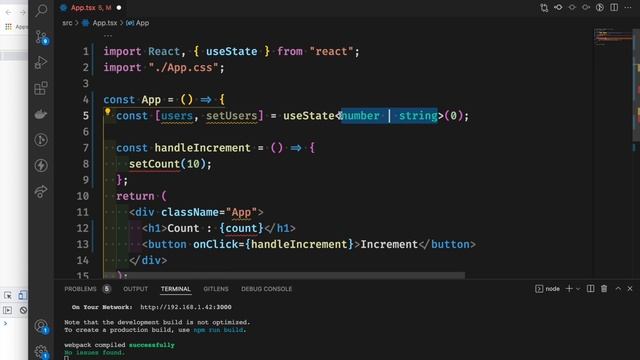The image size is (640, 360).
Task: Select the TERMINAL tab
Action: pos(176,289)
